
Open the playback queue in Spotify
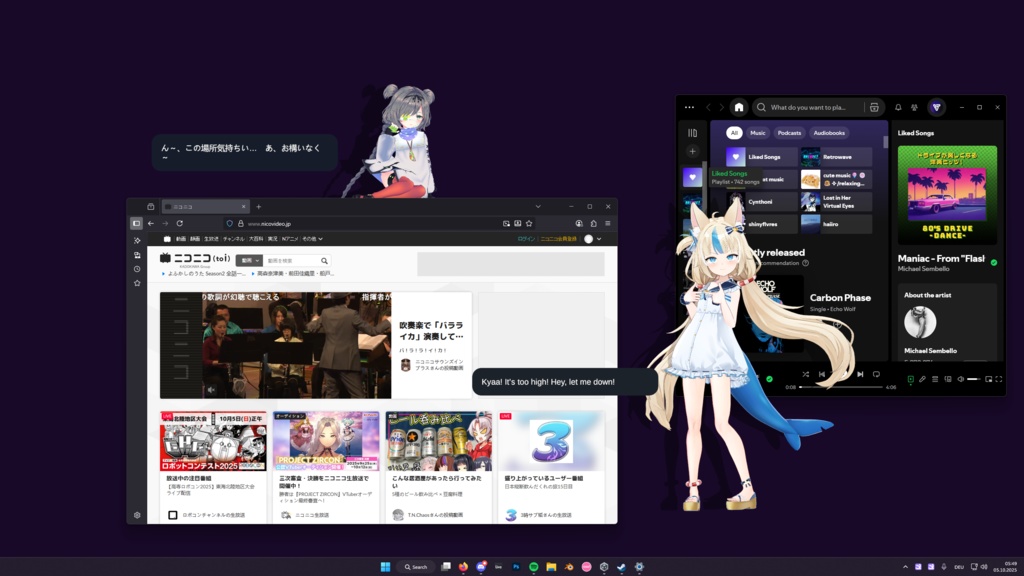tap(935, 379)
